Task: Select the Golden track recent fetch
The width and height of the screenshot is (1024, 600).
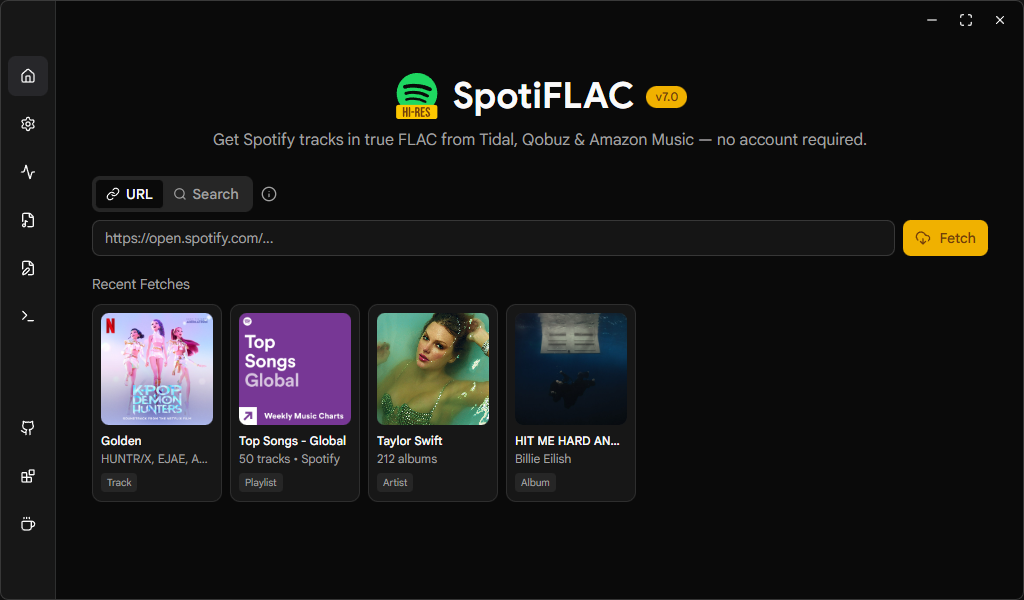Action: [157, 402]
